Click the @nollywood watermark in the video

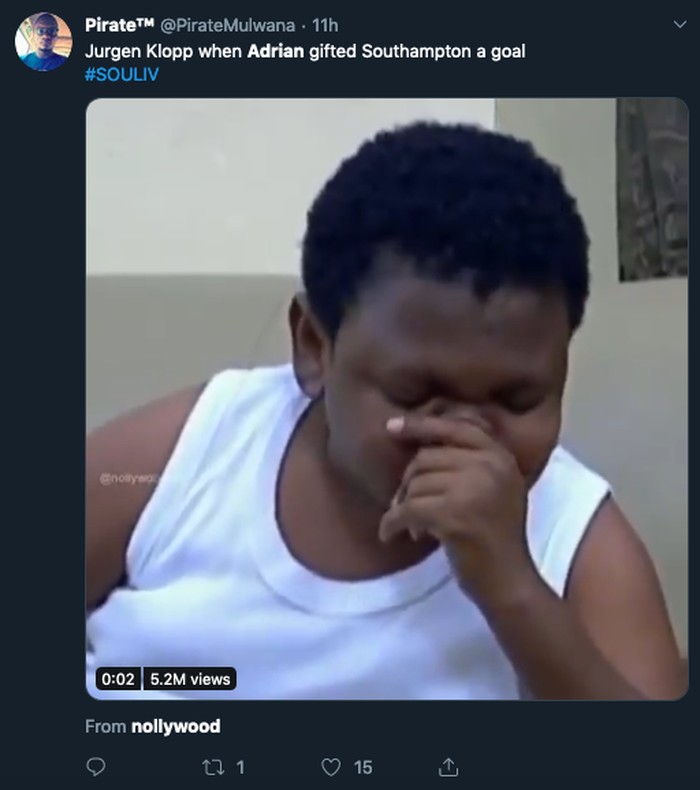[128, 479]
